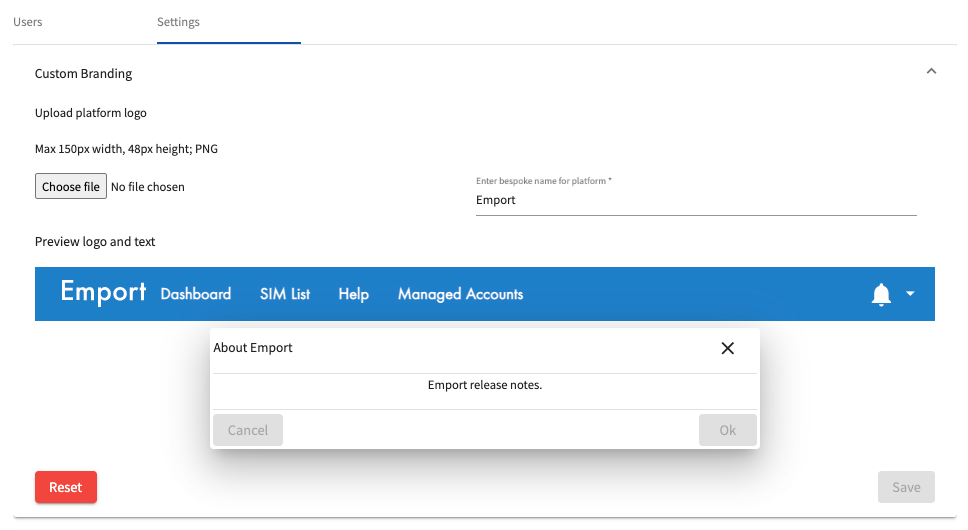
Task: Select the Settings tab
Action: point(178,22)
